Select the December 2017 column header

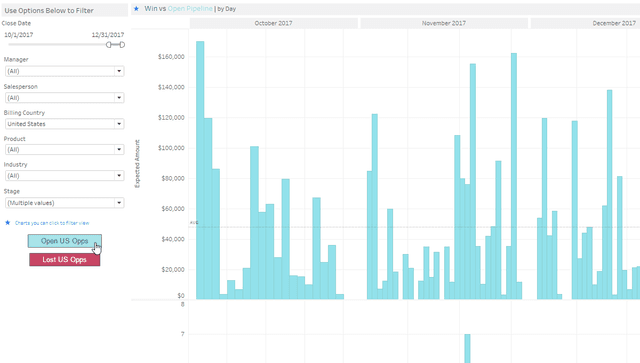[x=585, y=23]
